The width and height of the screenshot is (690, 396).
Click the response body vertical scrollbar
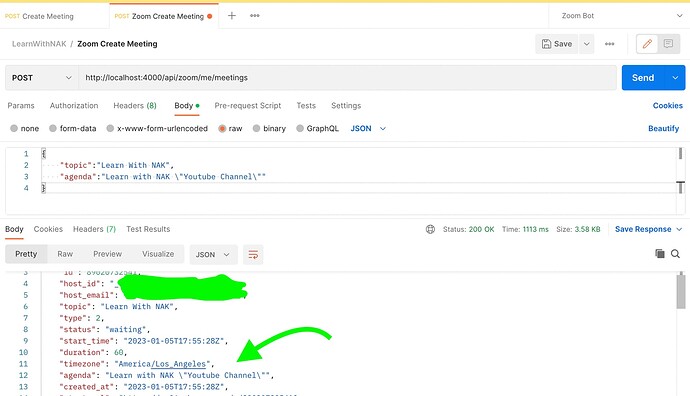point(681,292)
